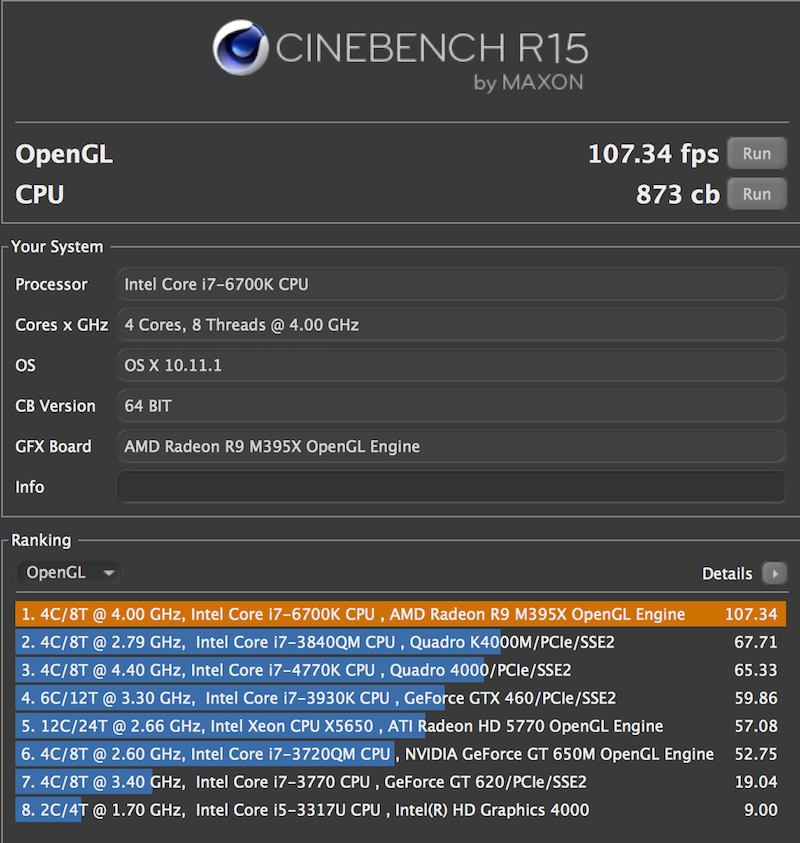
Task: Select ranking row 5 Xeon X5650
Action: 401,726
